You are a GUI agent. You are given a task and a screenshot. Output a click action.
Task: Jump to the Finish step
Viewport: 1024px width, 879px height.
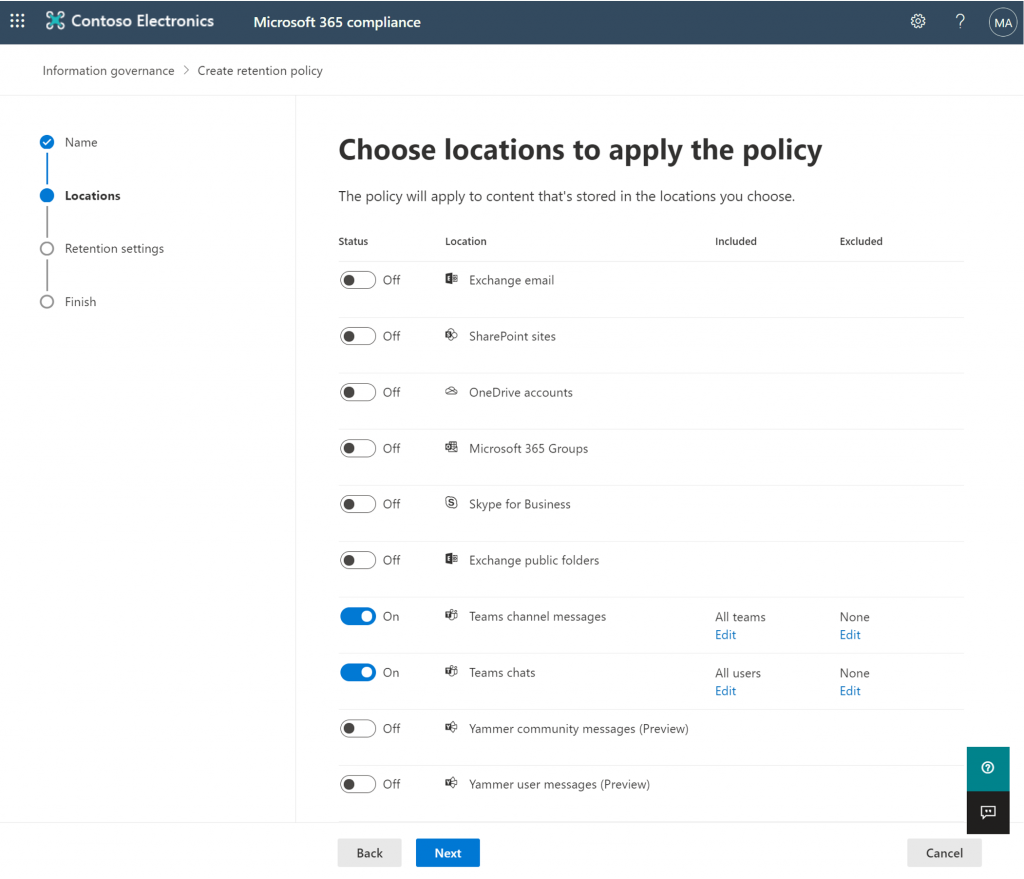[x=80, y=302]
